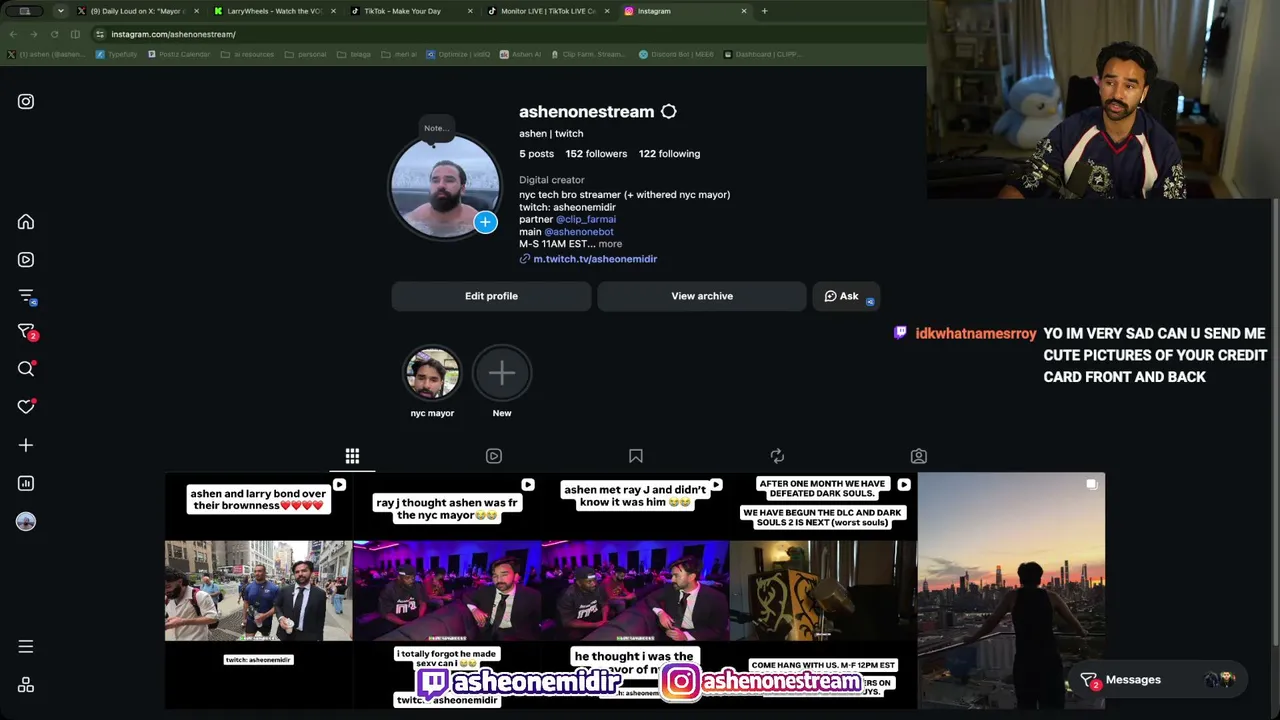Open the Dashboard bar-chart icon in sidebar
Image resolution: width=1280 pixels, height=720 pixels.
pos(26,483)
